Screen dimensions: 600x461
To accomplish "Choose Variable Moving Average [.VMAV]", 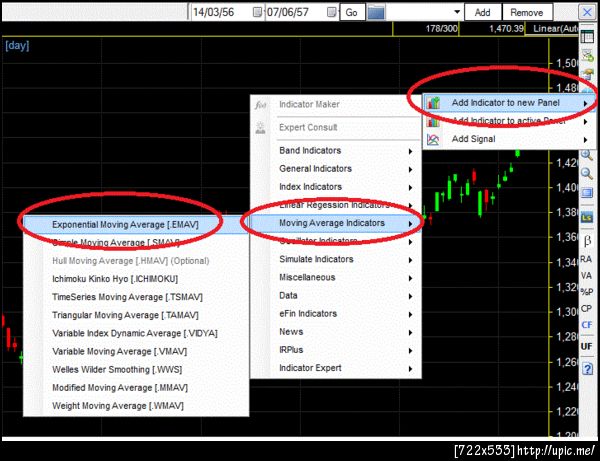I will pyautogui.click(x=136, y=352).
